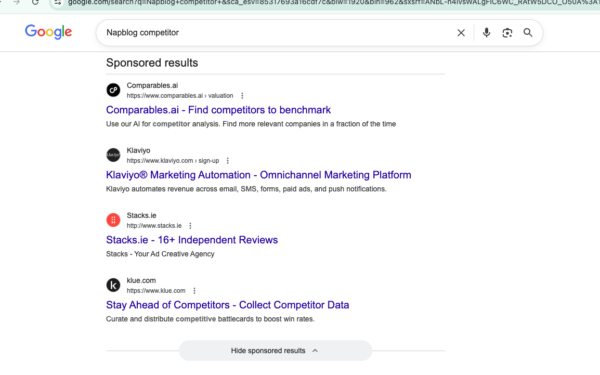Click the Stacks.ie site name

click(142, 215)
